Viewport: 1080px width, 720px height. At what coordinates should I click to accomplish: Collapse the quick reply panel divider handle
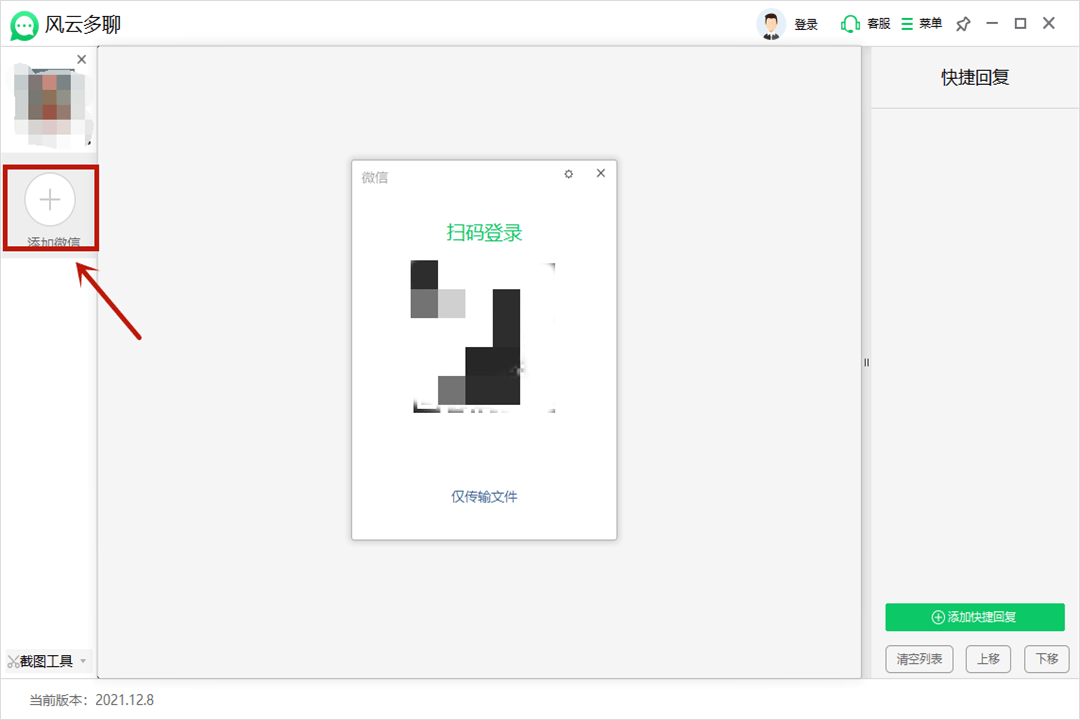tap(866, 362)
